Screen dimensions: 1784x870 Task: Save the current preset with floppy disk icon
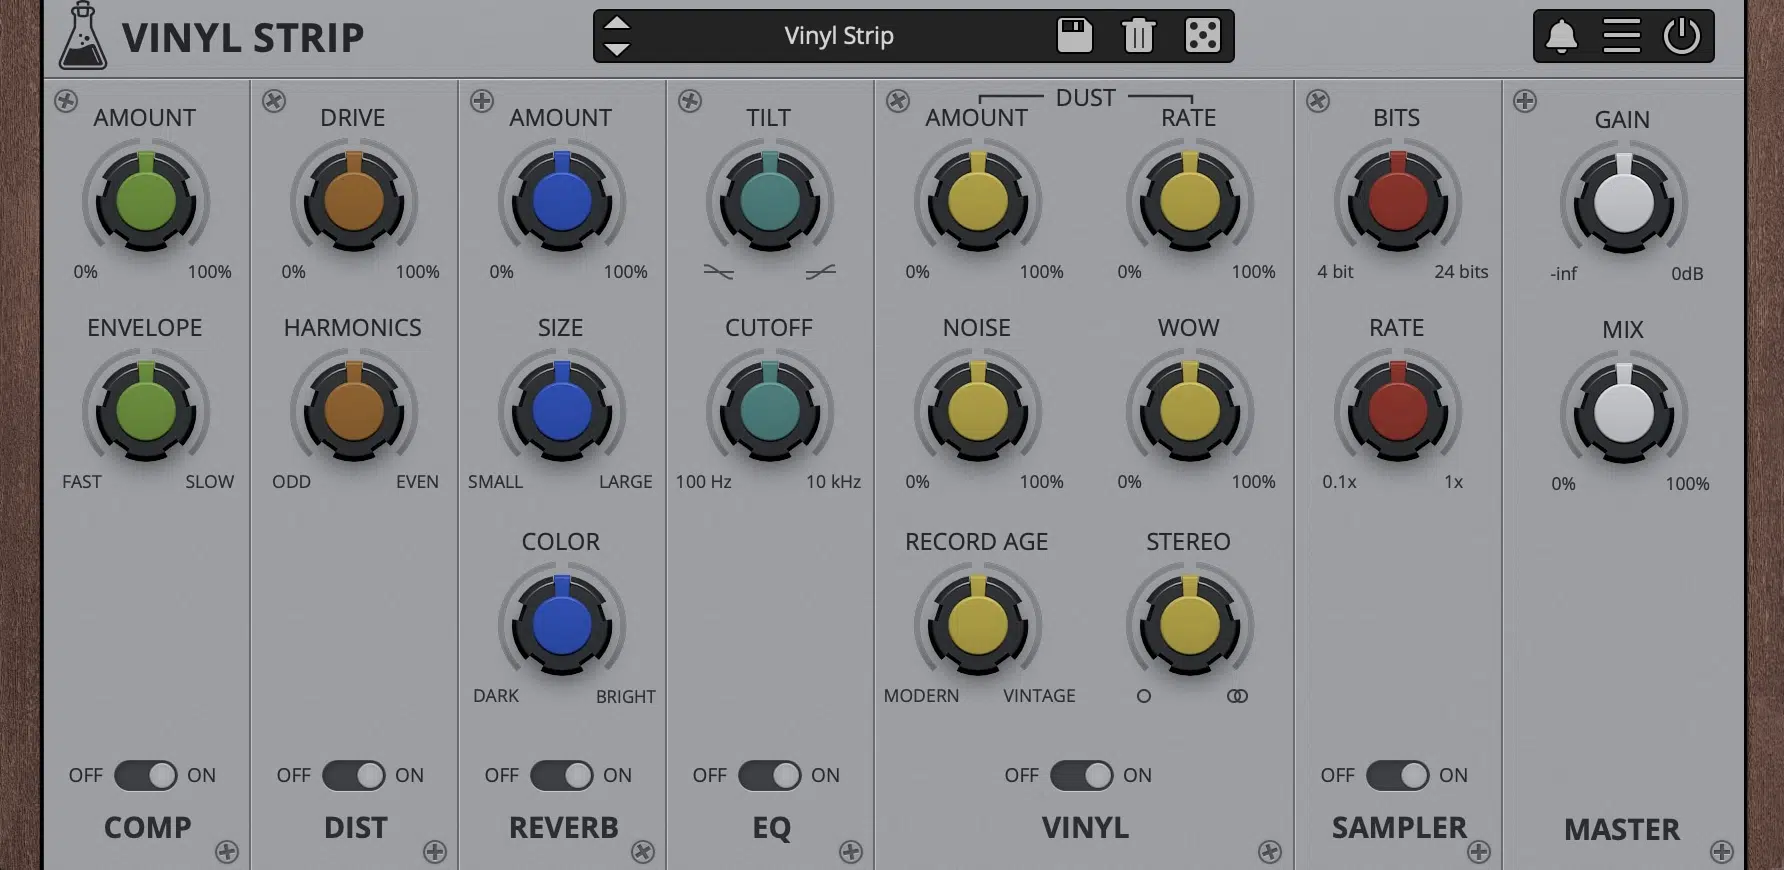tap(1075, 36)
